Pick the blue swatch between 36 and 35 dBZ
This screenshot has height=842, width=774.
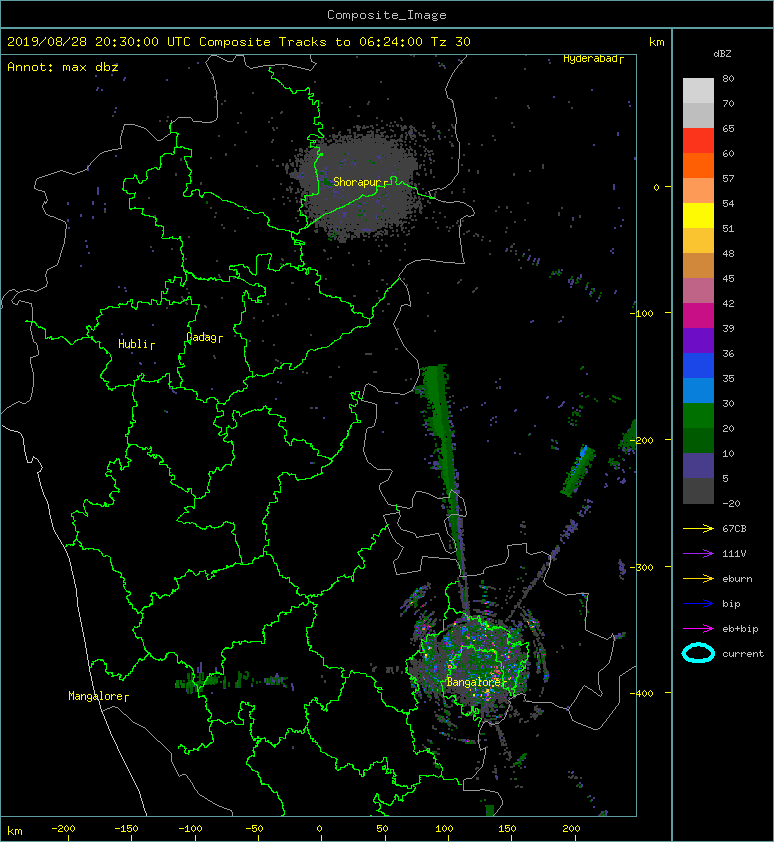tap(698, 366)
